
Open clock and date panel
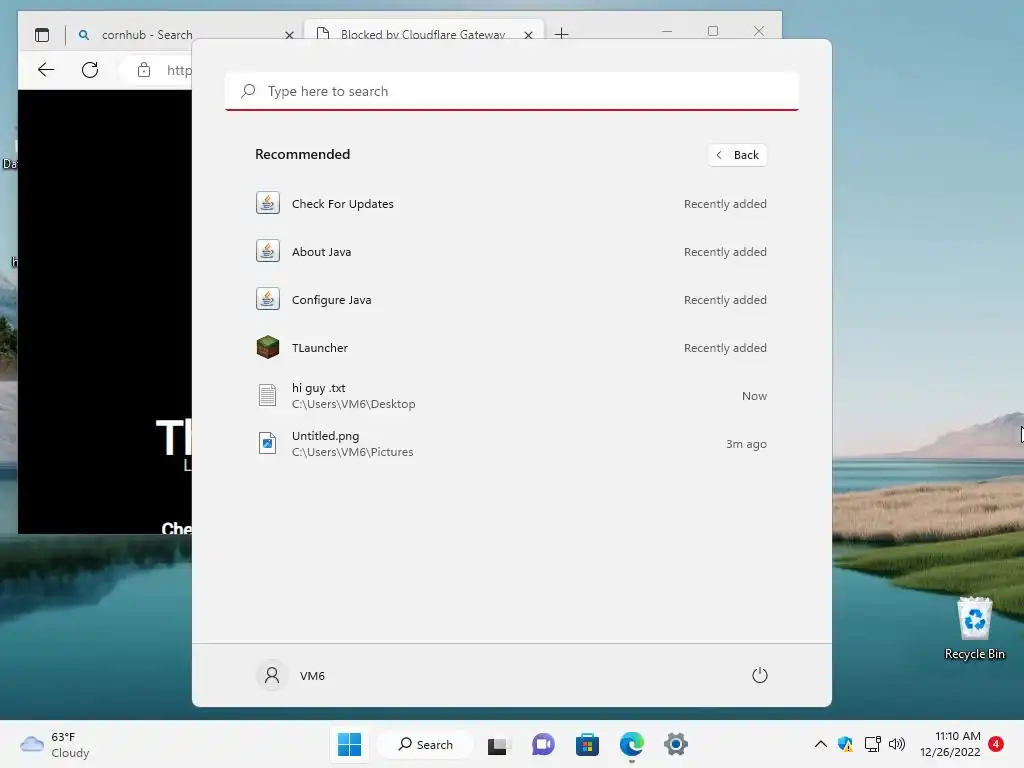(x=950, y=744)
